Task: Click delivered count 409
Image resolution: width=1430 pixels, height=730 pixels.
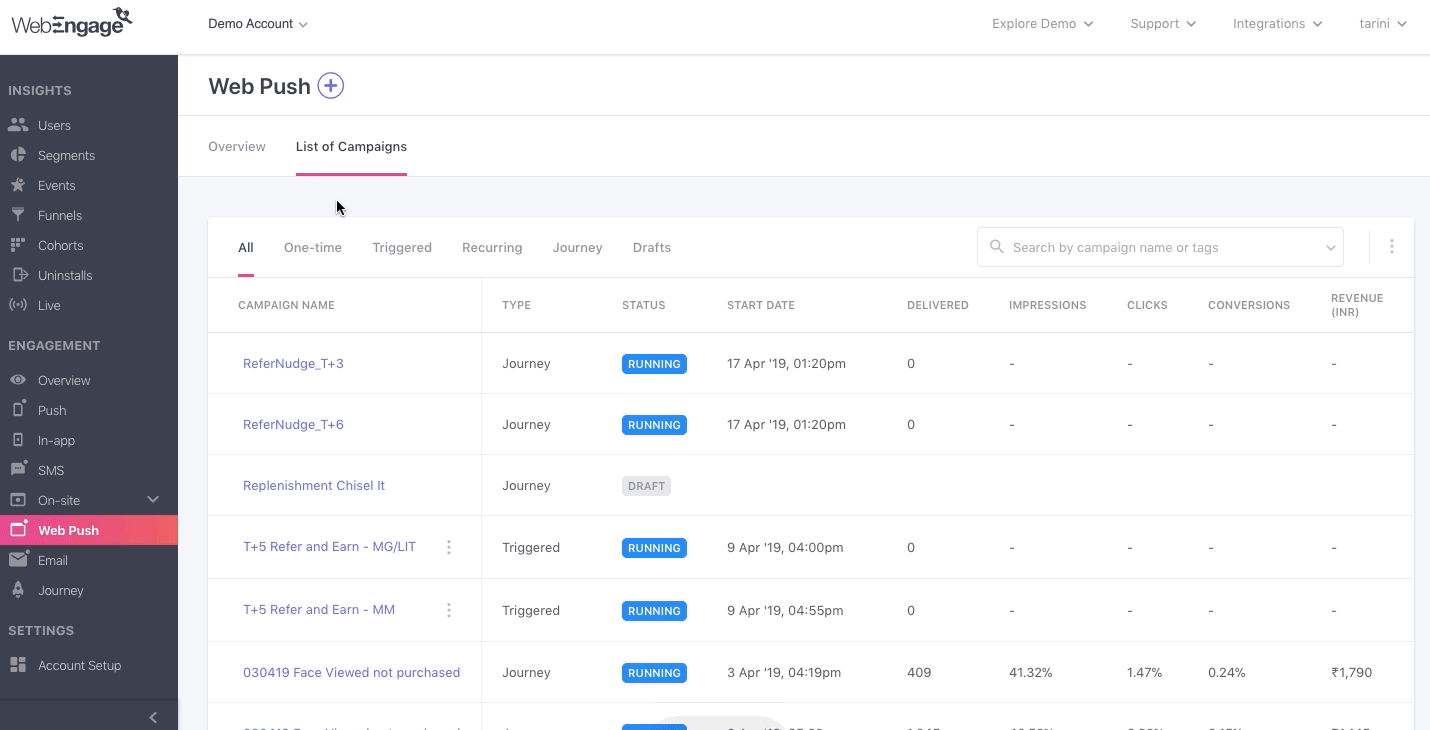Action: (x=919, y=673)
